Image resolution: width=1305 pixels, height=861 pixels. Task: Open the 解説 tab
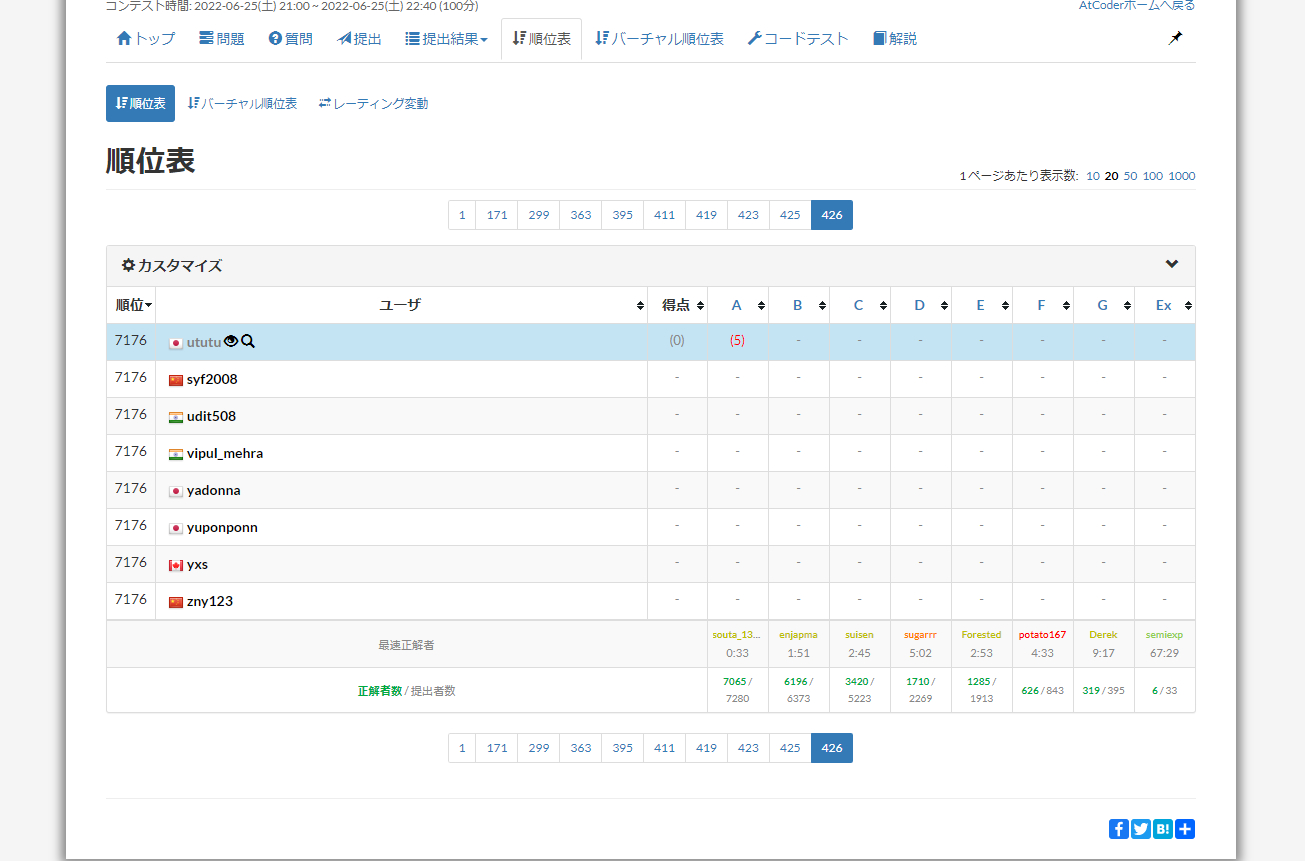pos(893,37)
